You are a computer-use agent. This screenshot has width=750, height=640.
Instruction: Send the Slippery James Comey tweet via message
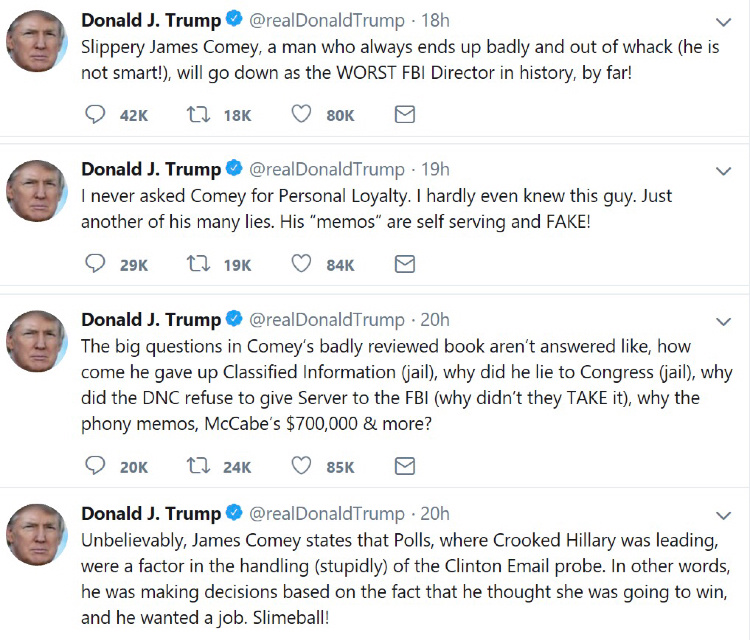[x=404, y=115]
